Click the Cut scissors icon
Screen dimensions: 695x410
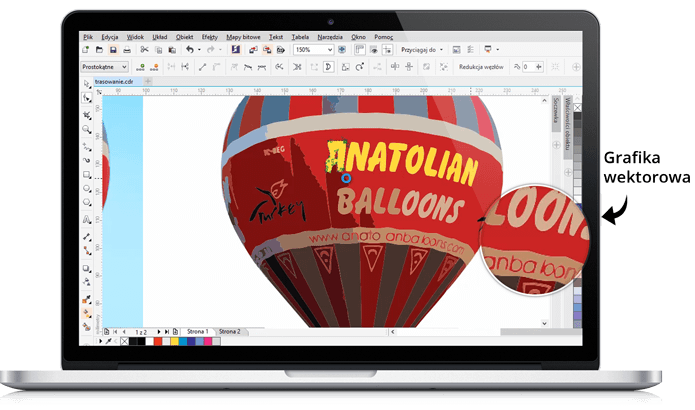tap(144, 49)
